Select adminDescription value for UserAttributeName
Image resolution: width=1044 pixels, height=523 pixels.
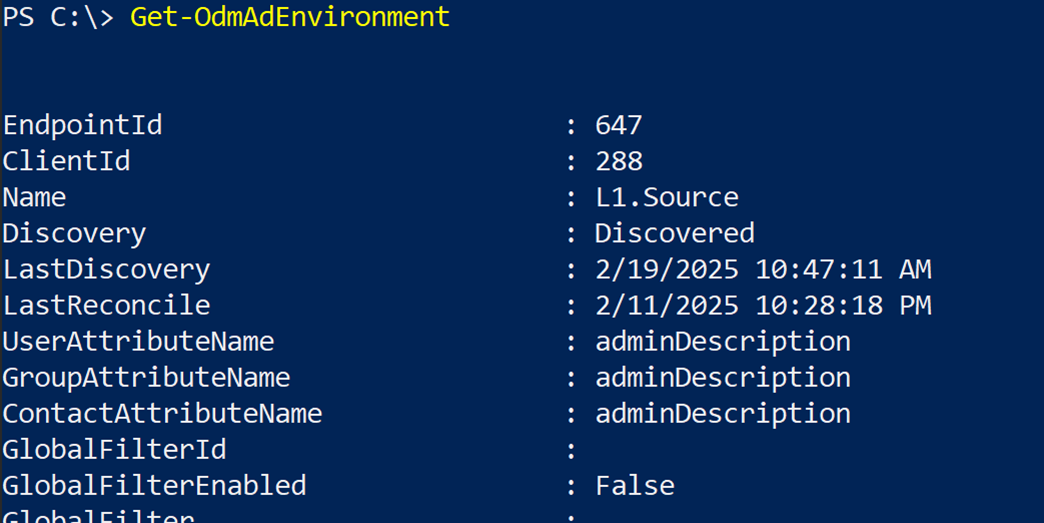(722, 341)
